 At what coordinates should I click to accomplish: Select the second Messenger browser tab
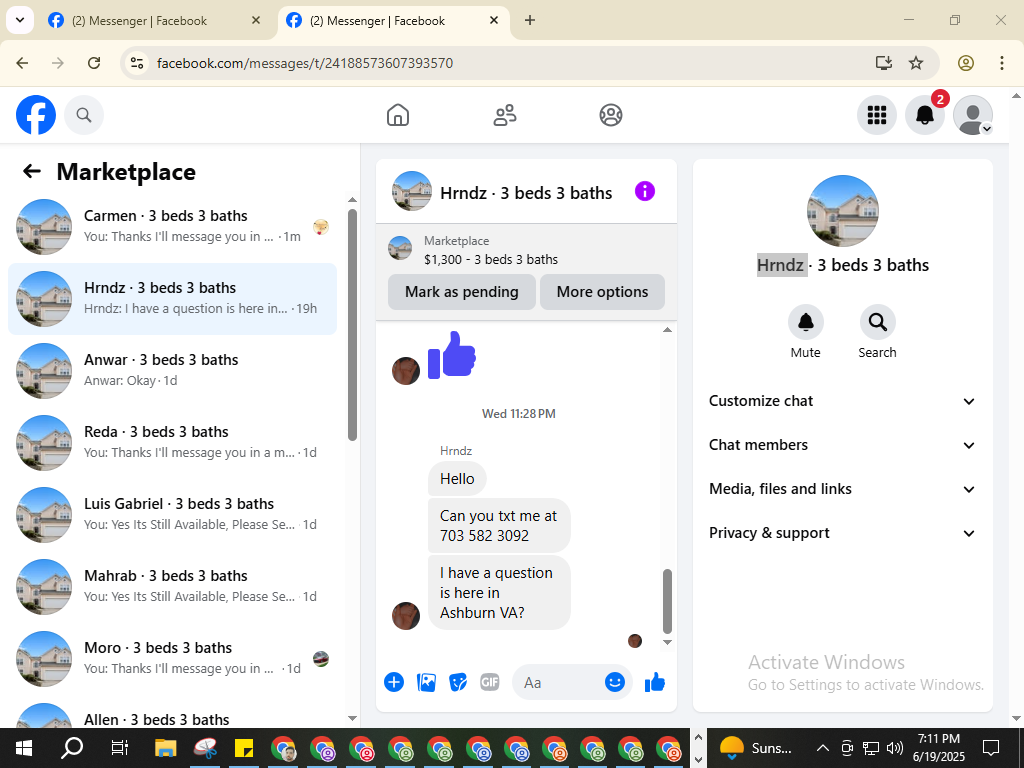(393, 21)
